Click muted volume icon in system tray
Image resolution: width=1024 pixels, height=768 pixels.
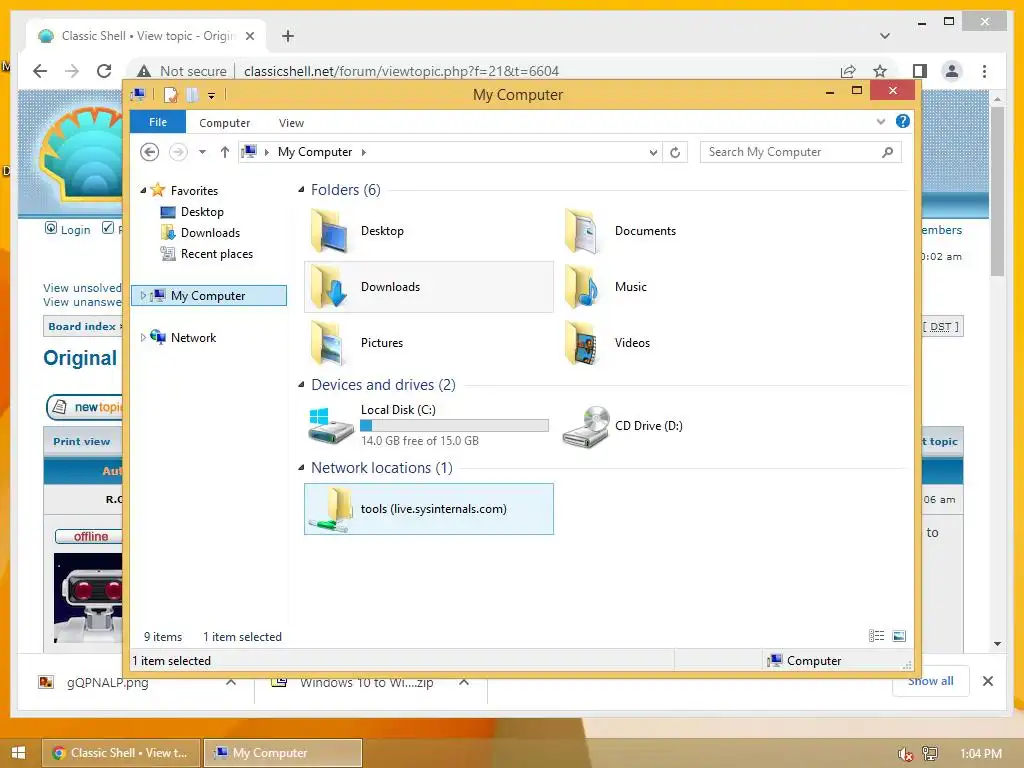(904, 754)
